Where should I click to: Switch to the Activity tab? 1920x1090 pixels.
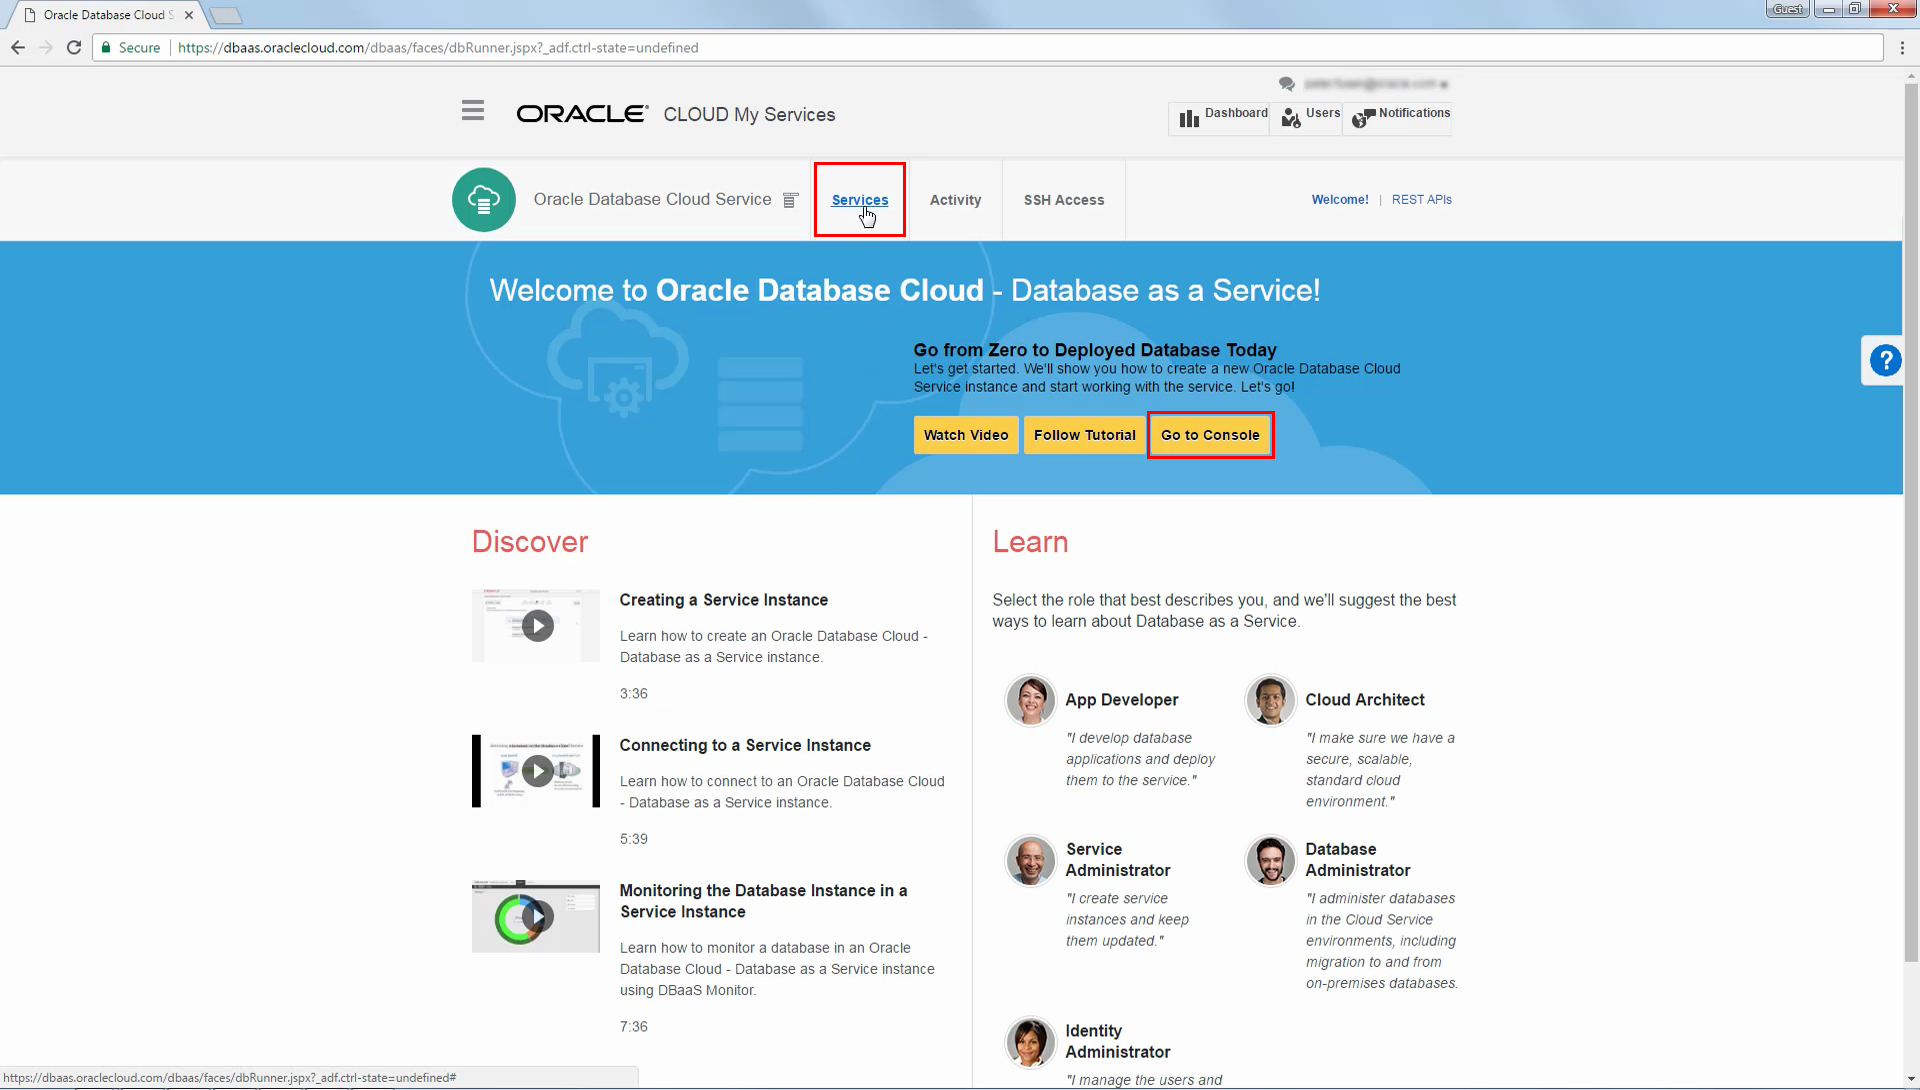click(x=955, y=200)
